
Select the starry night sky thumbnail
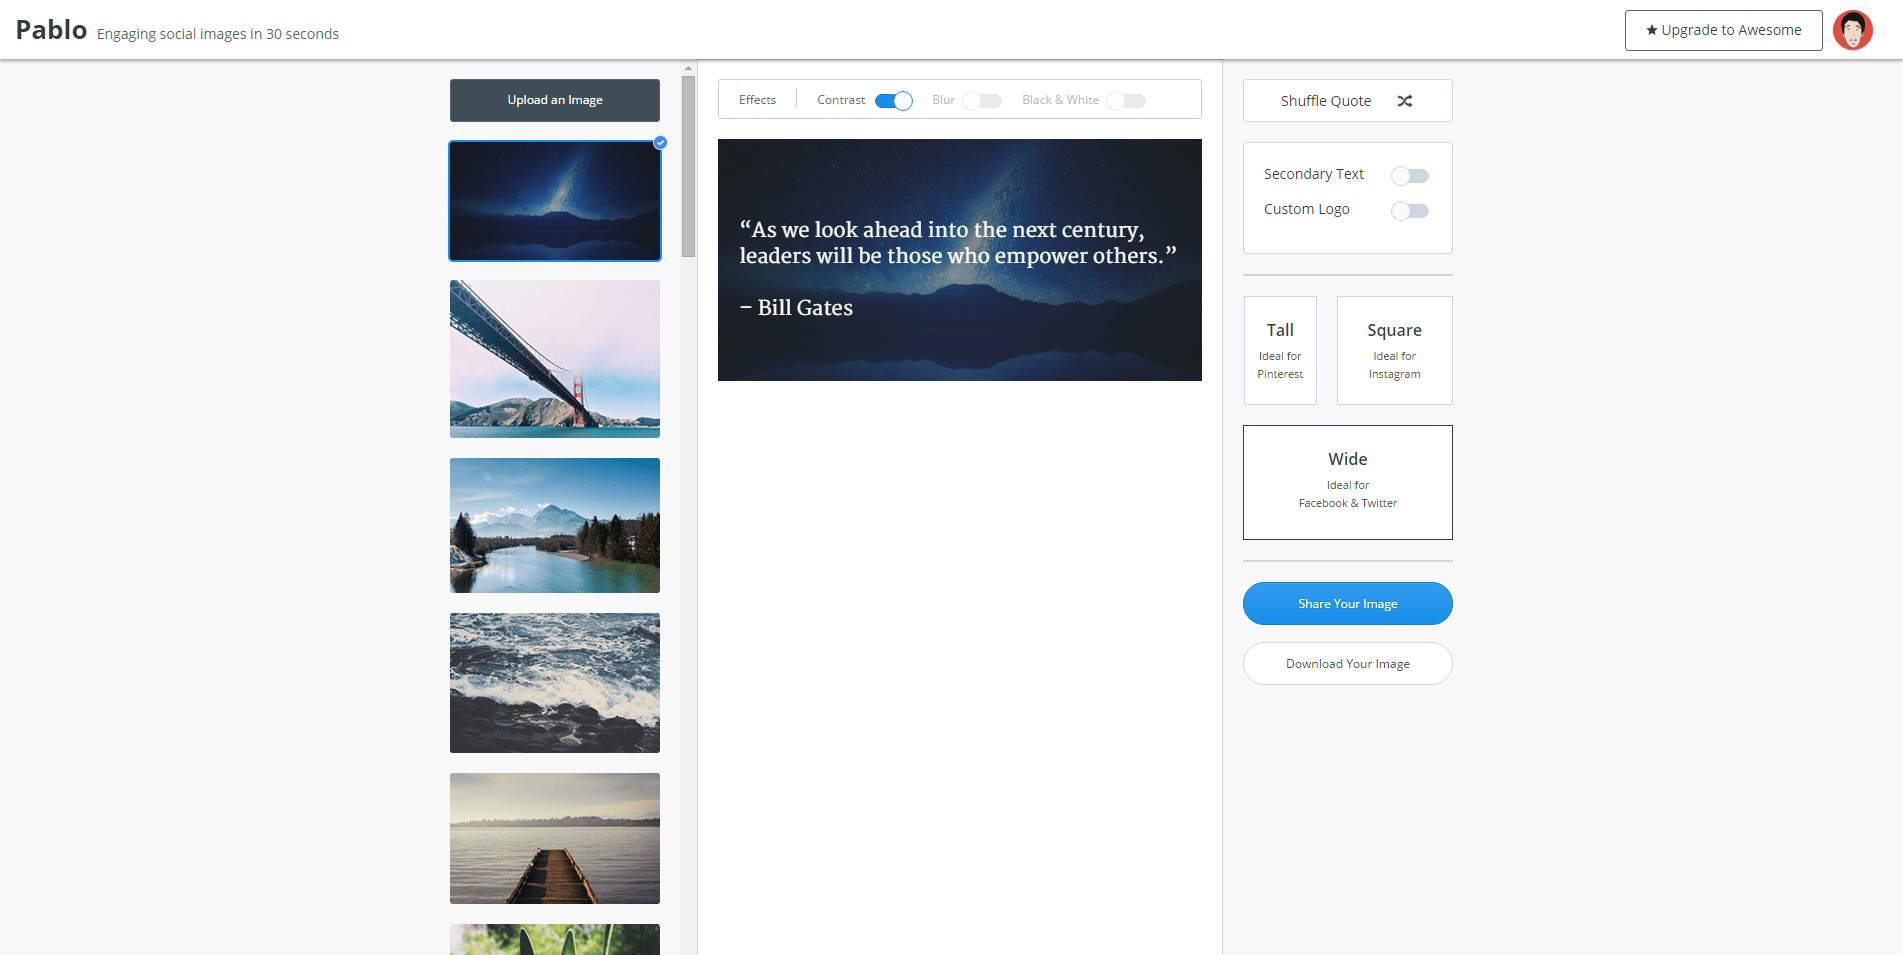(555, 201)
